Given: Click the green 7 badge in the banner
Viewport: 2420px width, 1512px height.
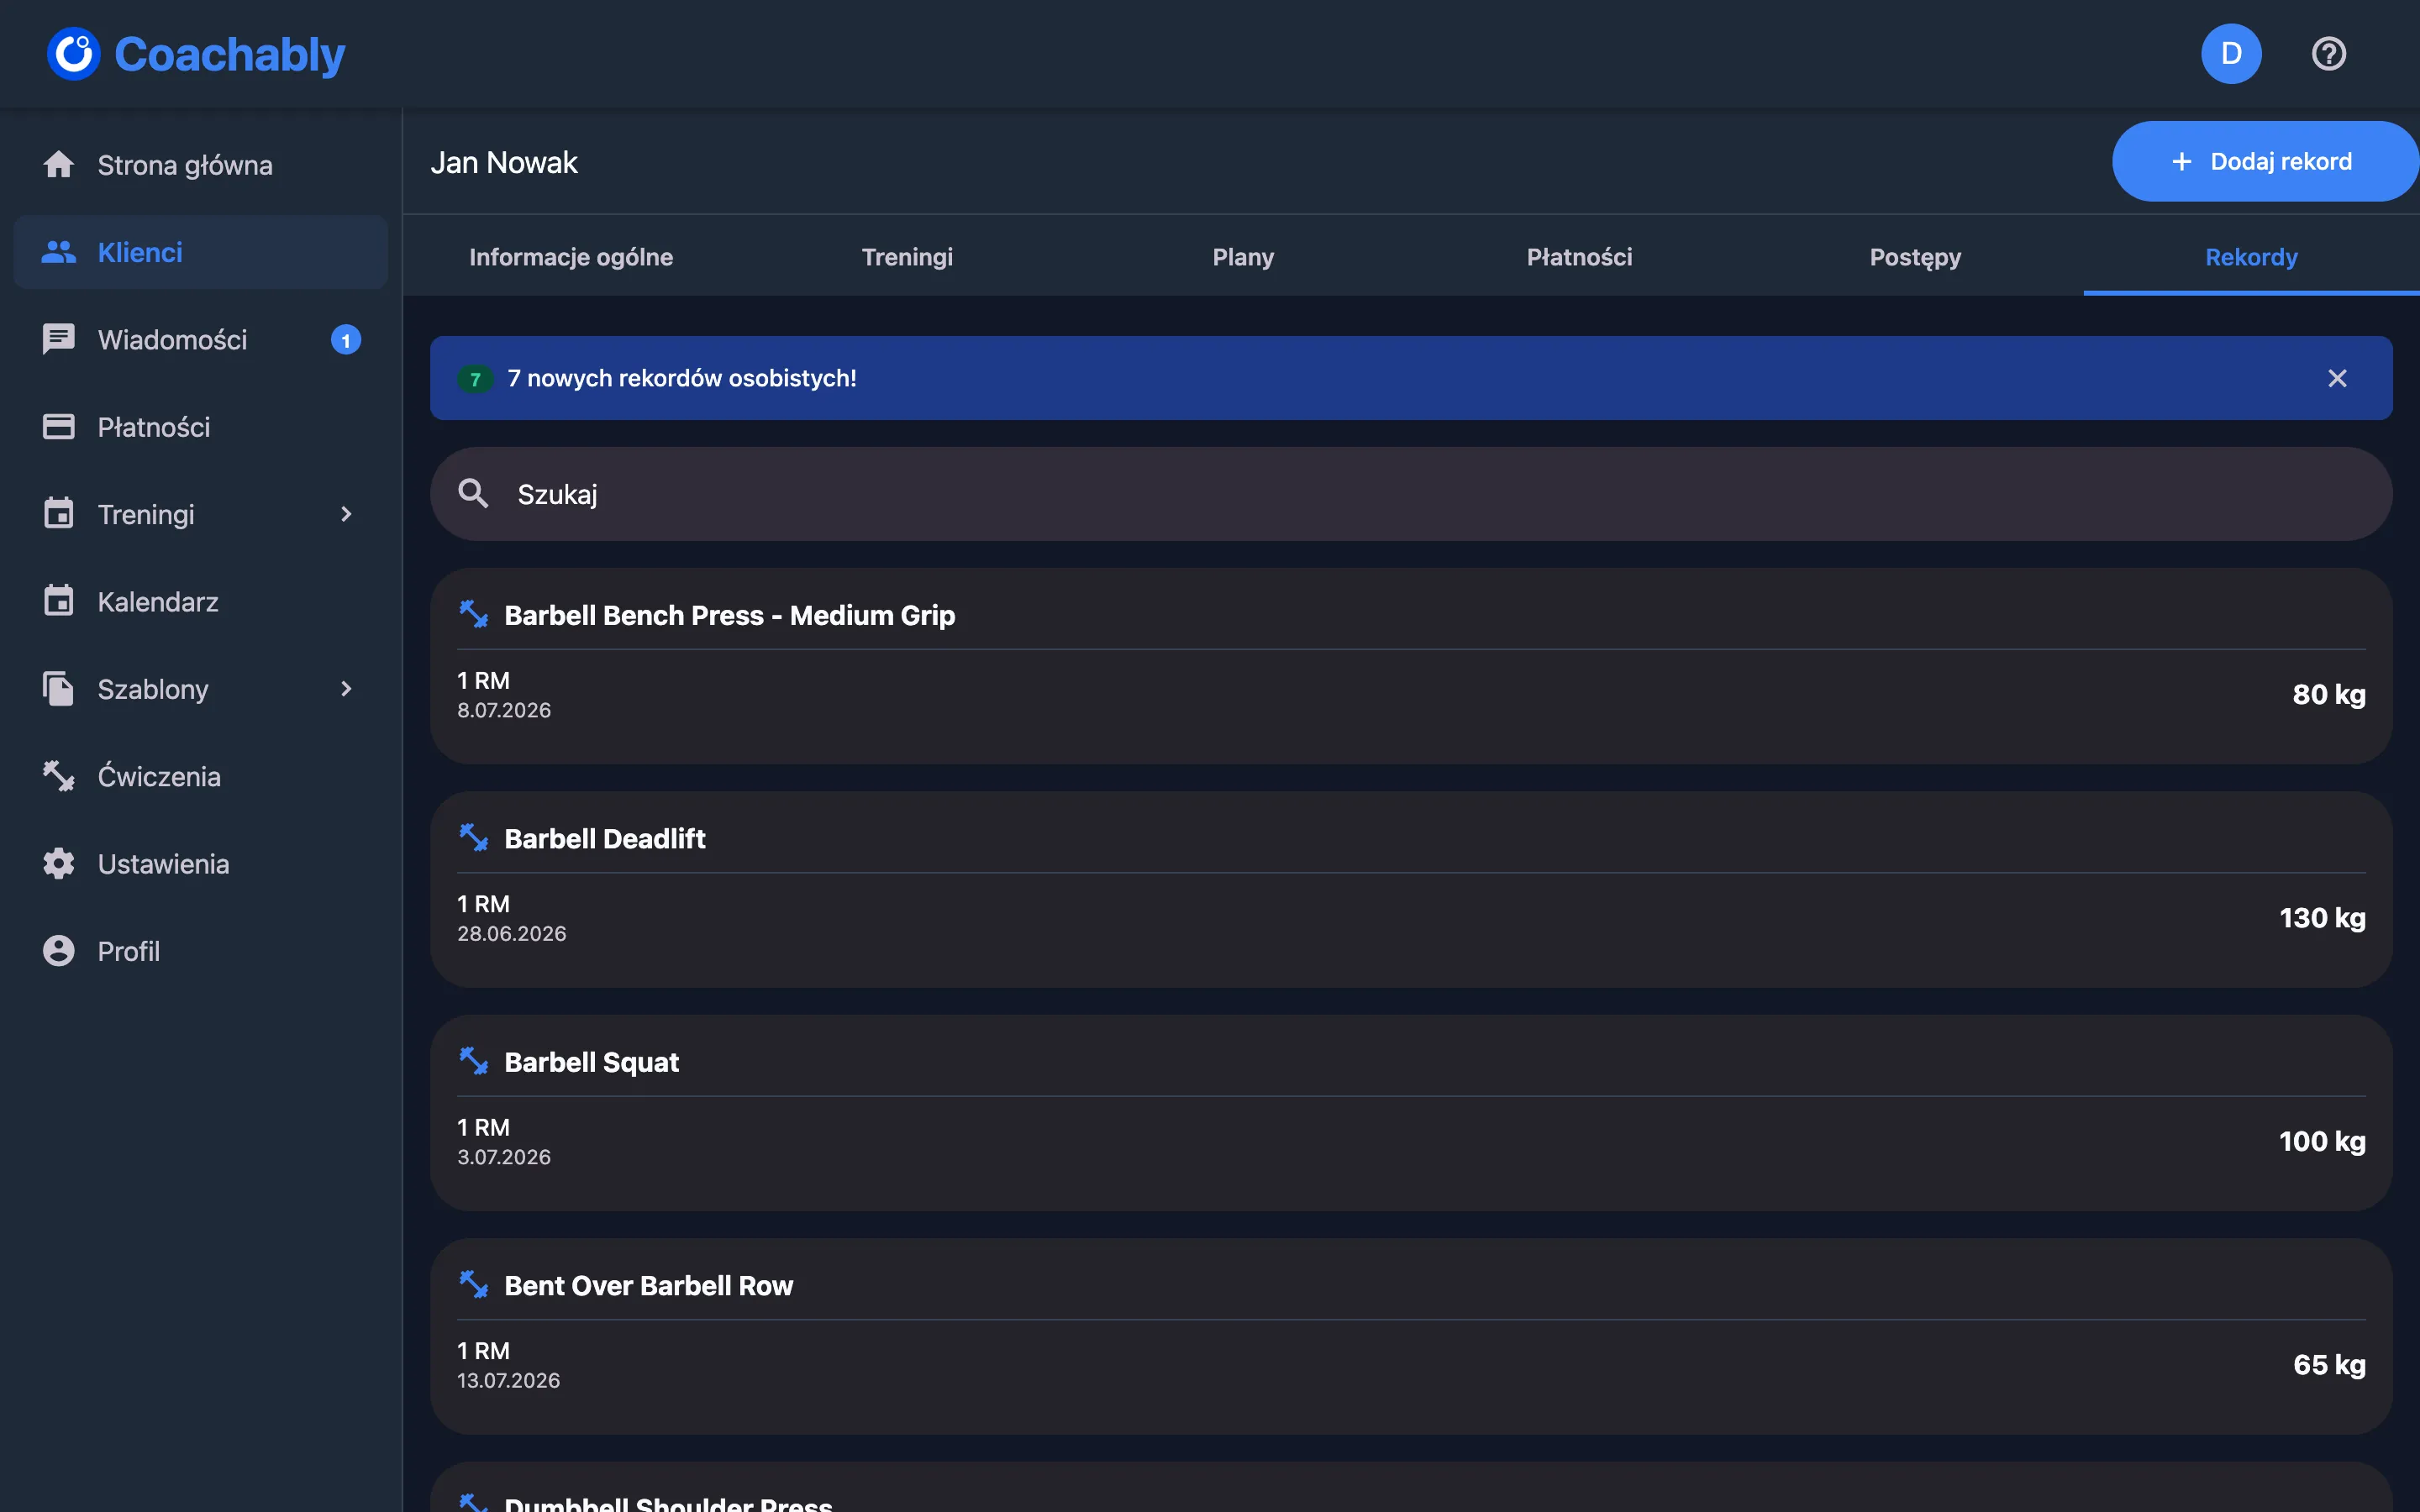Looking at the screenshot, I should (475, 379).
